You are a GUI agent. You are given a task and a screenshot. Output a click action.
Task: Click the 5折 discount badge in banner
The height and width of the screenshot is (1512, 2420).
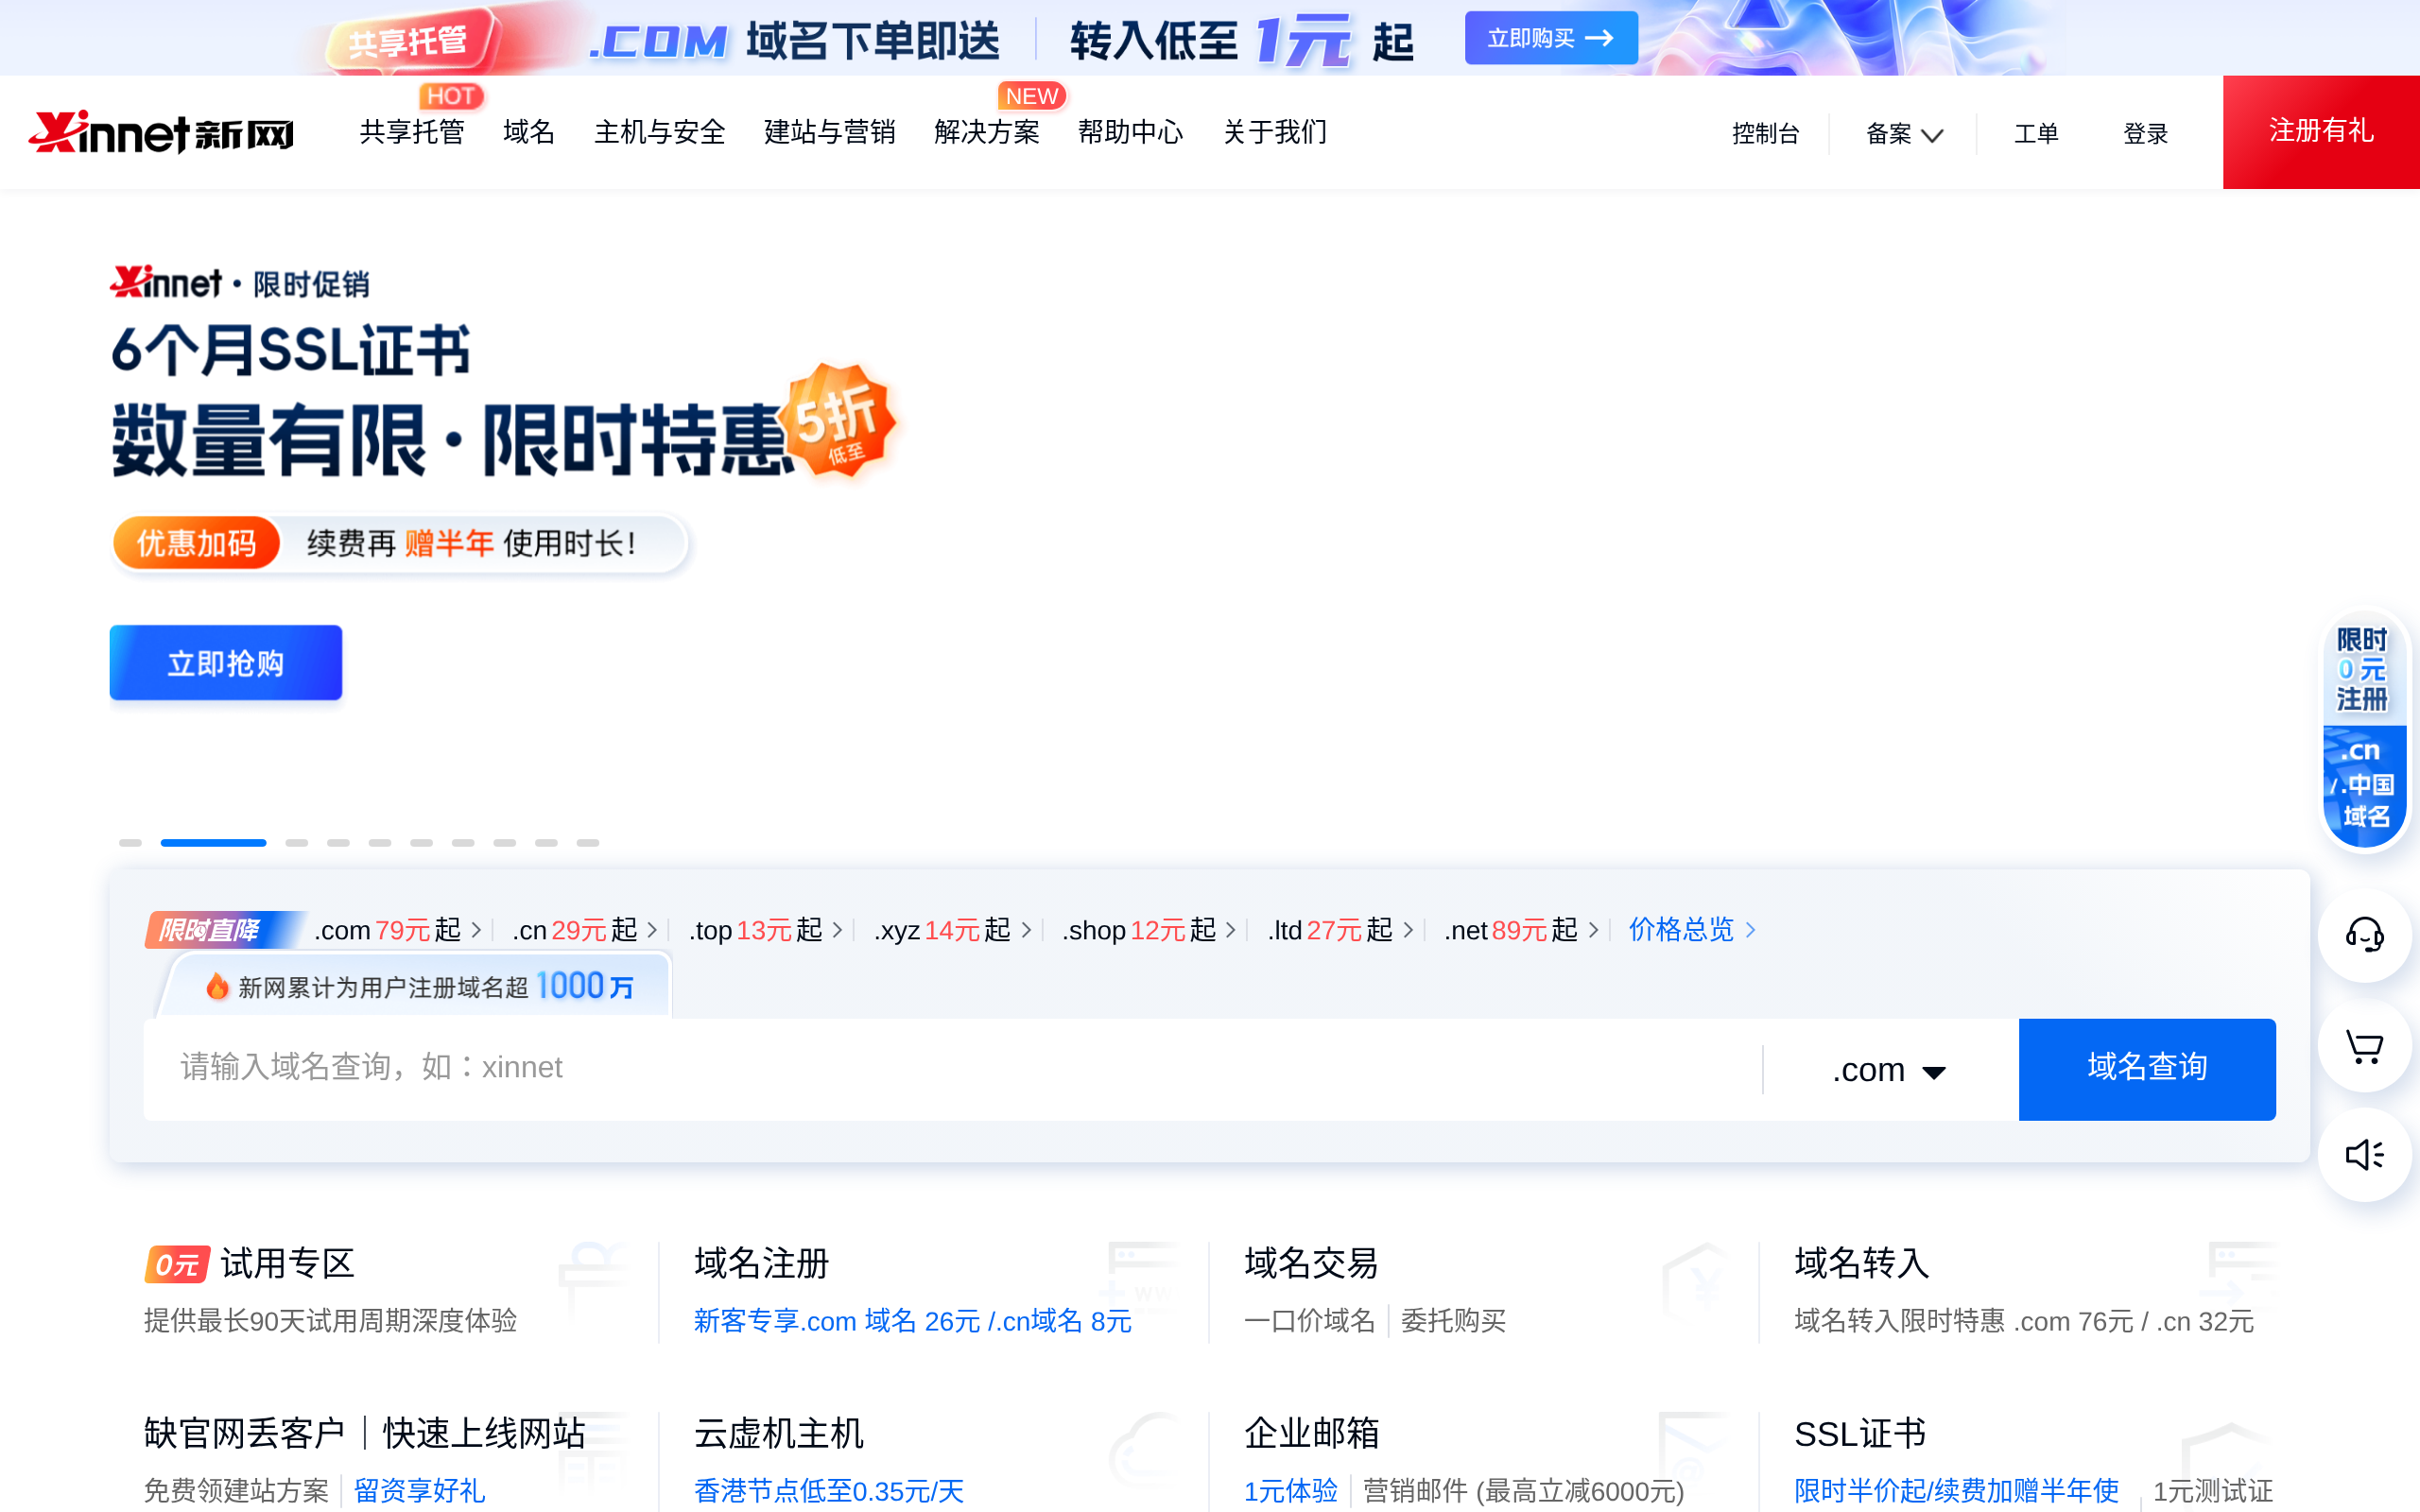pyautogui.click(x=839, y=420)
